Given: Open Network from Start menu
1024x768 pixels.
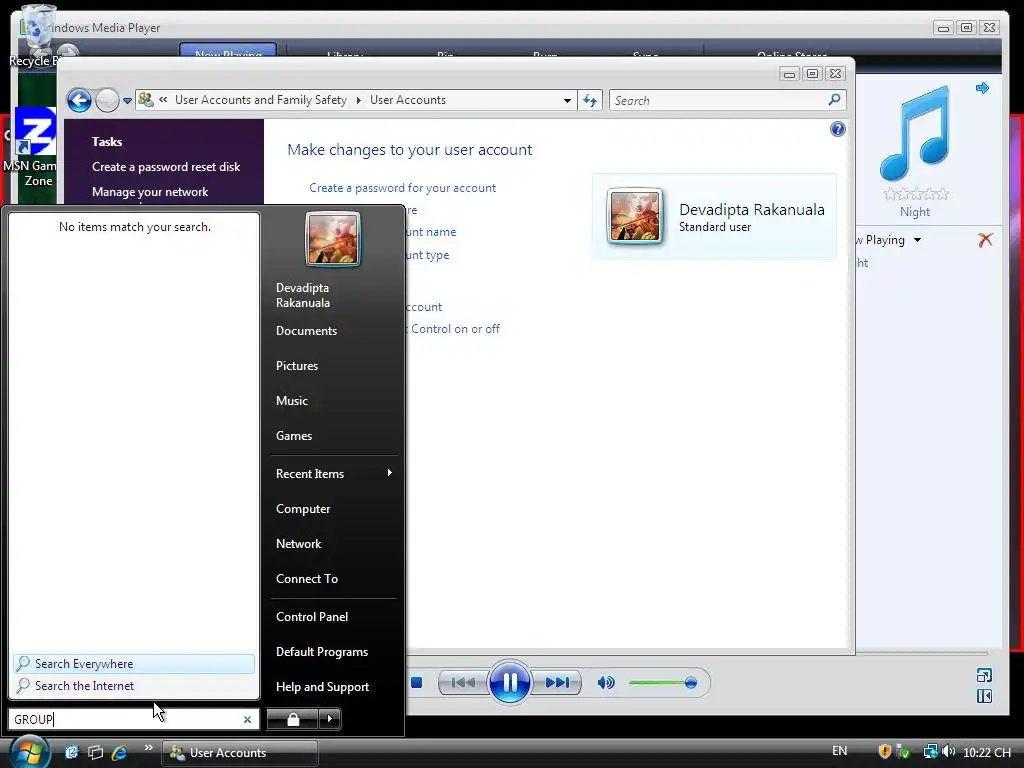Looking at the screenshot, I should [298, 543].
